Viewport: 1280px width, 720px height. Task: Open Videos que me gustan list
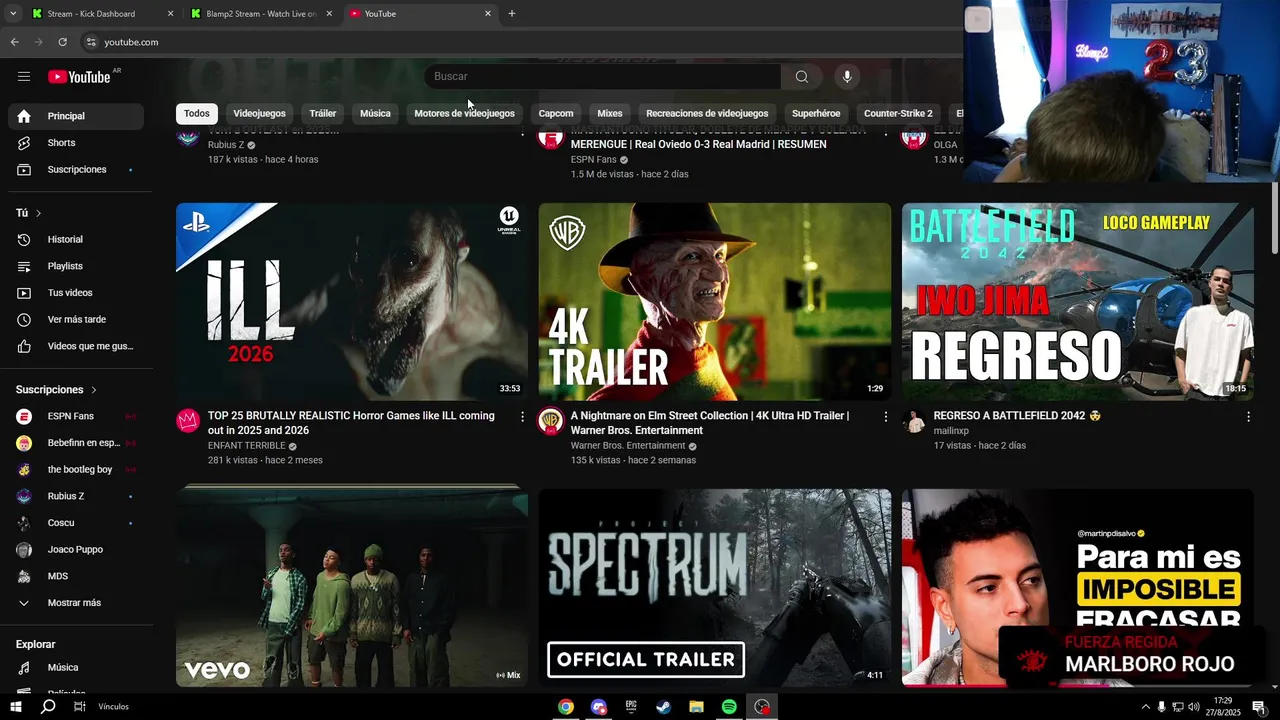point(76,346)
